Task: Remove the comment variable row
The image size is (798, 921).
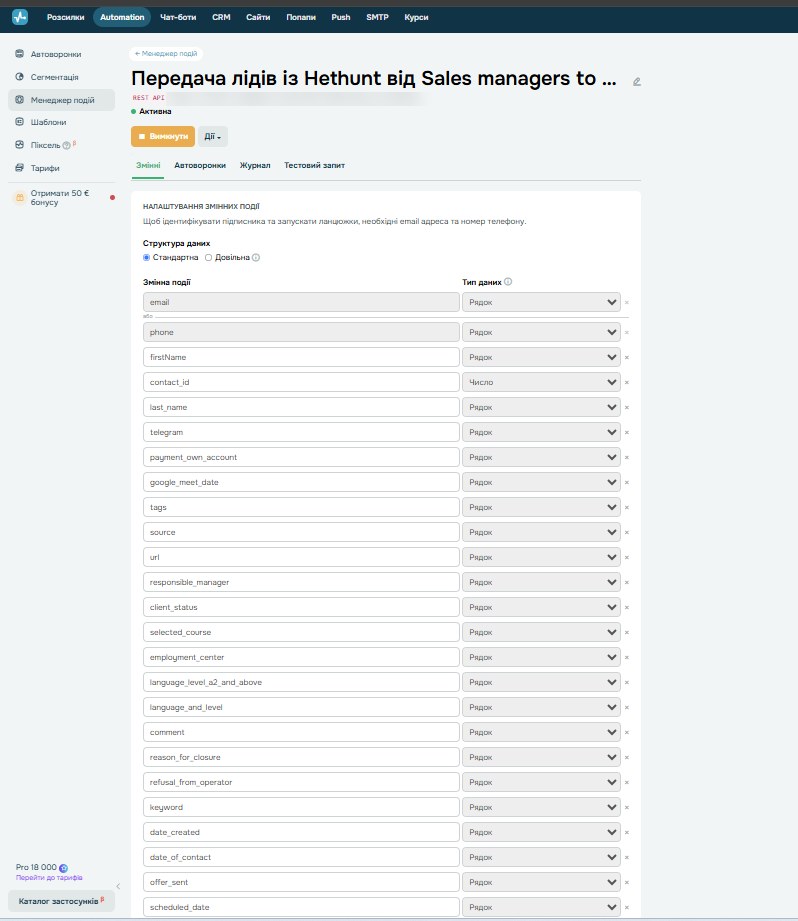Action: click(x=627, y=732)
